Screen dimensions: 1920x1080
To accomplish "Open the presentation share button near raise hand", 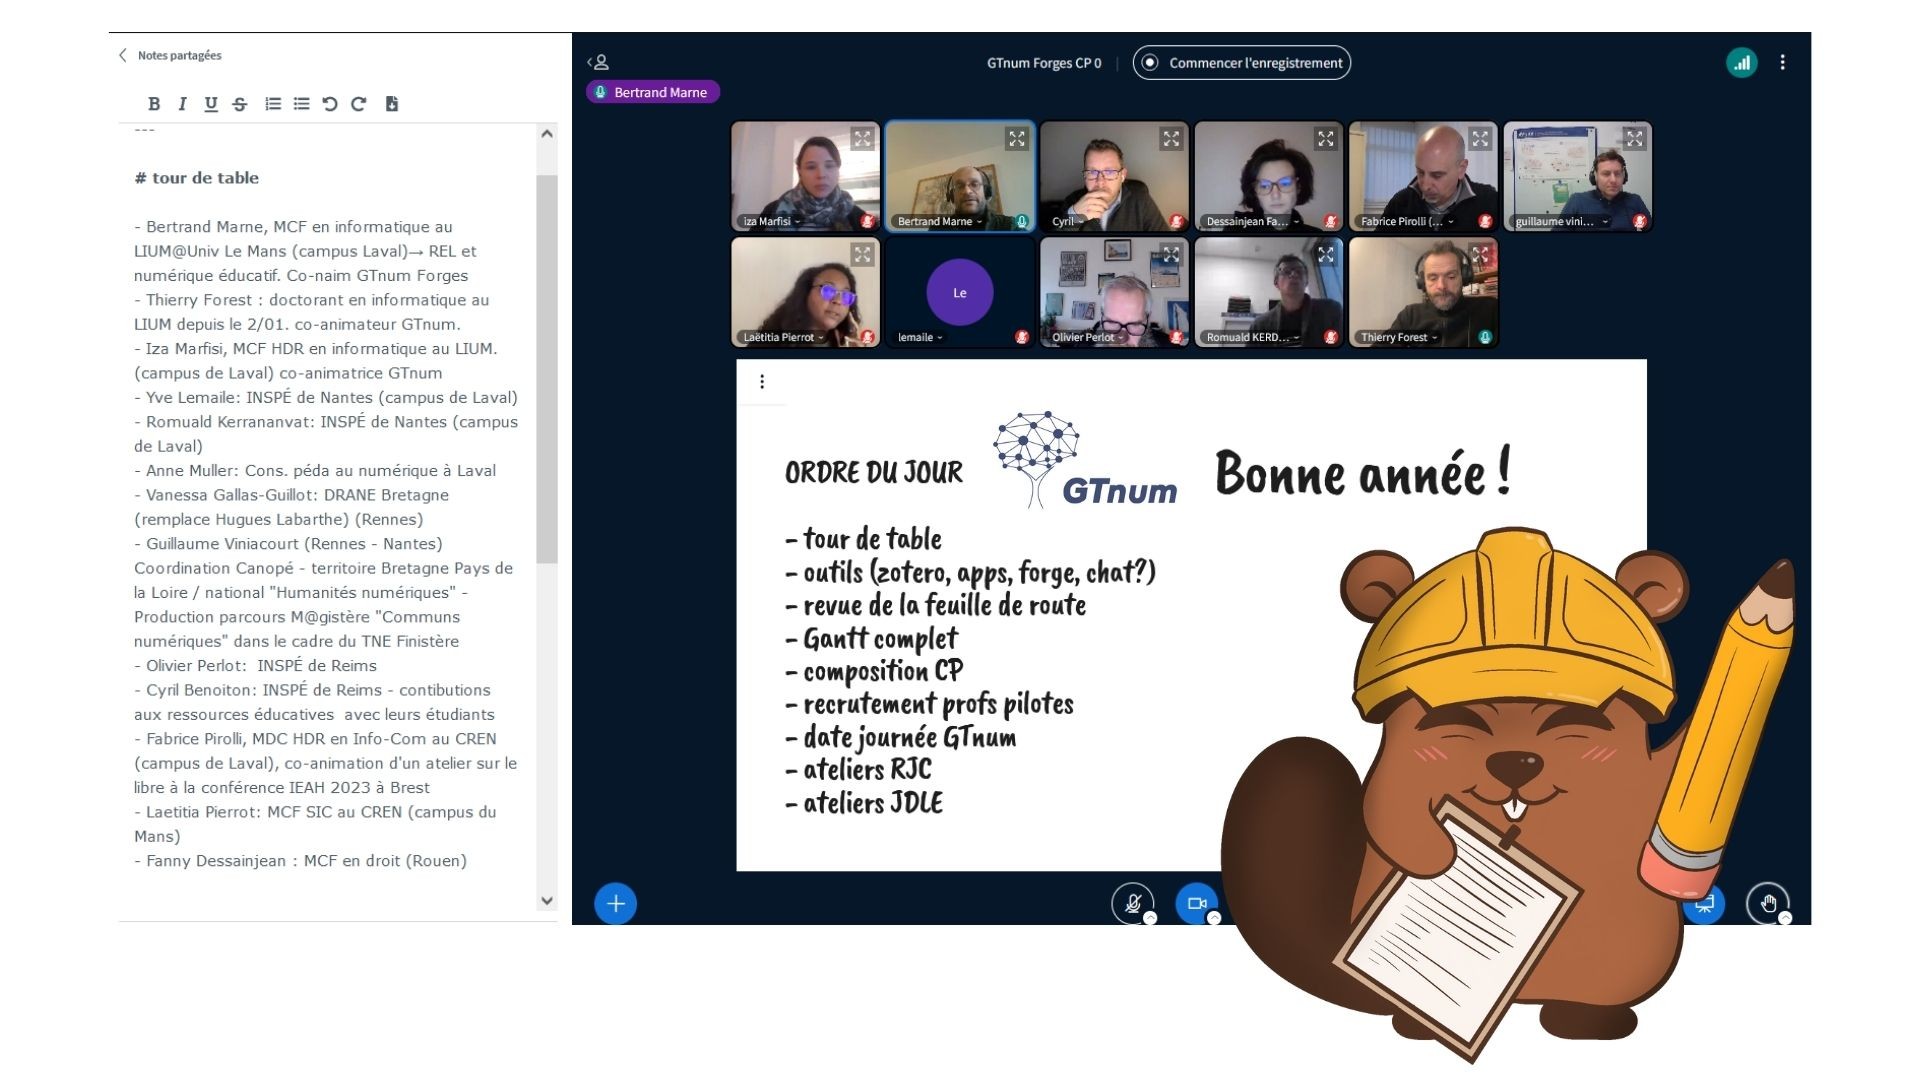I will point(1704,904).
